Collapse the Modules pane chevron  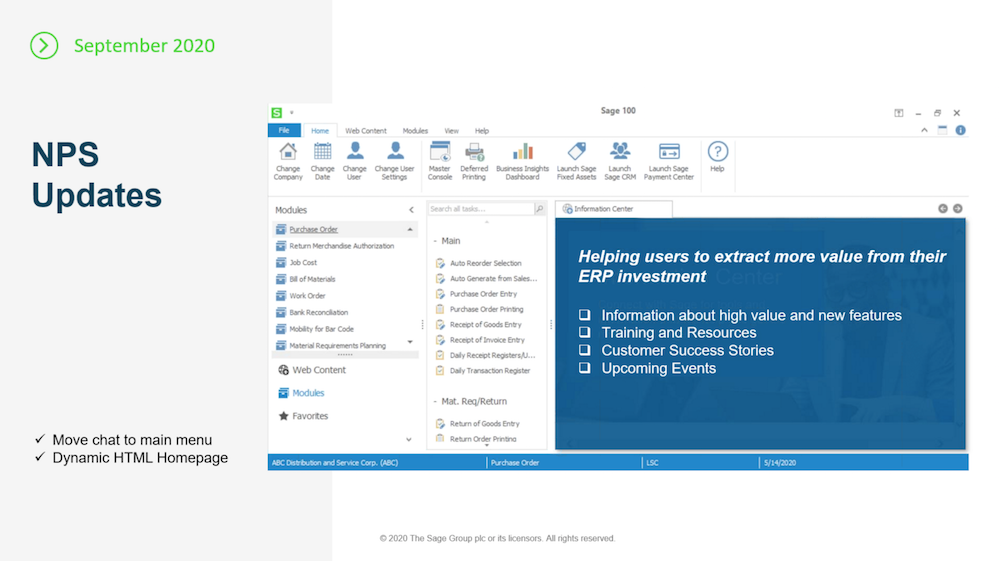click(411, 210)
